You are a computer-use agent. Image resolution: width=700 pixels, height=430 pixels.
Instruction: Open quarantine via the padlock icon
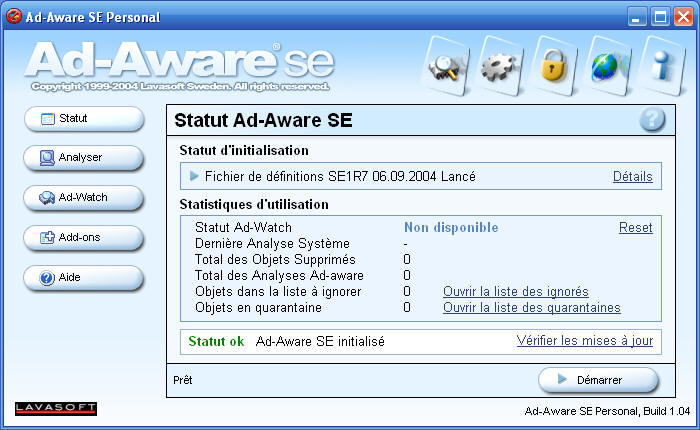[x=551, y=65]
